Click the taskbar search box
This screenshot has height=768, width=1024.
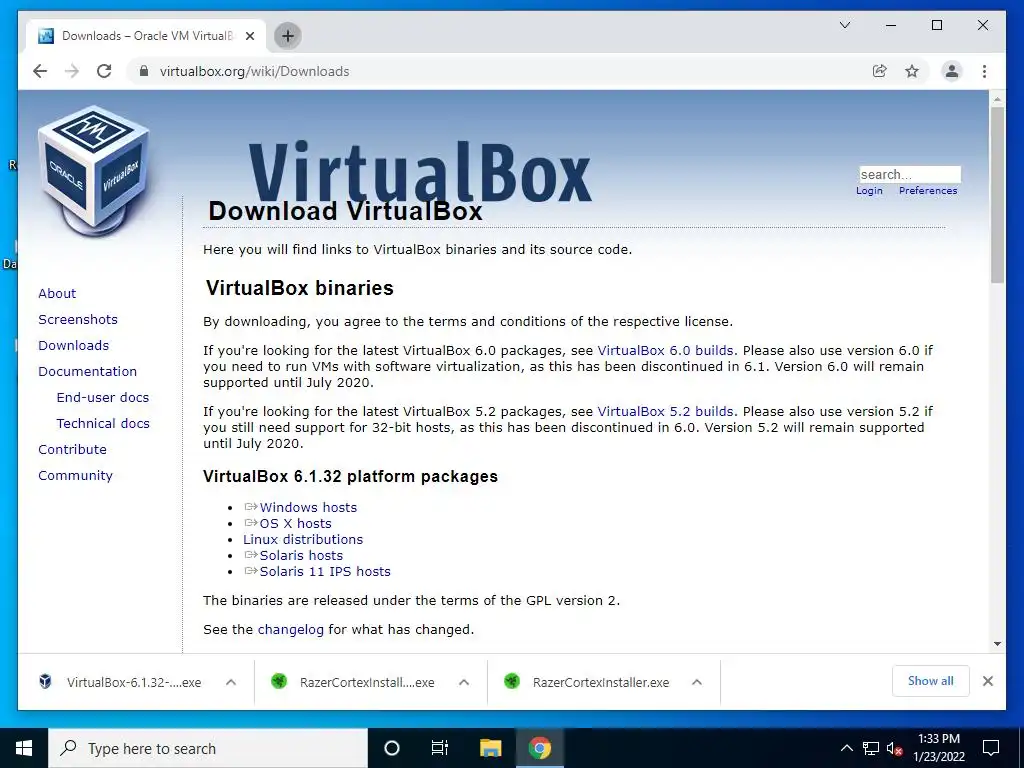208,748
